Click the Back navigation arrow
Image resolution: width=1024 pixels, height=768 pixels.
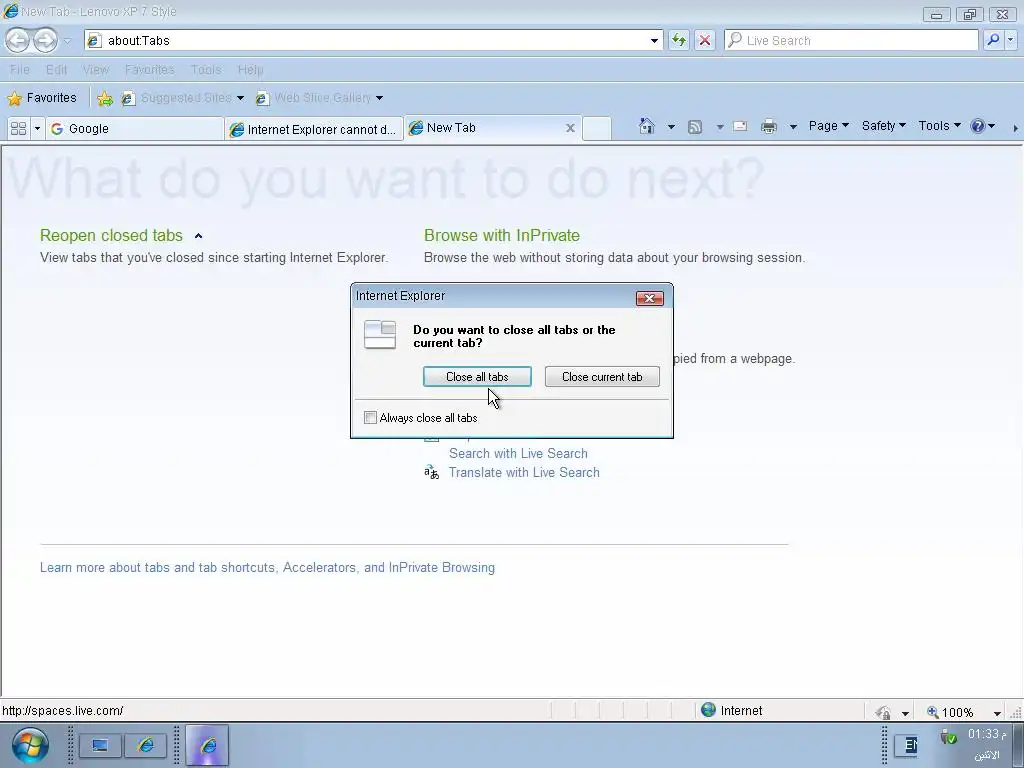tap(18, 40)
